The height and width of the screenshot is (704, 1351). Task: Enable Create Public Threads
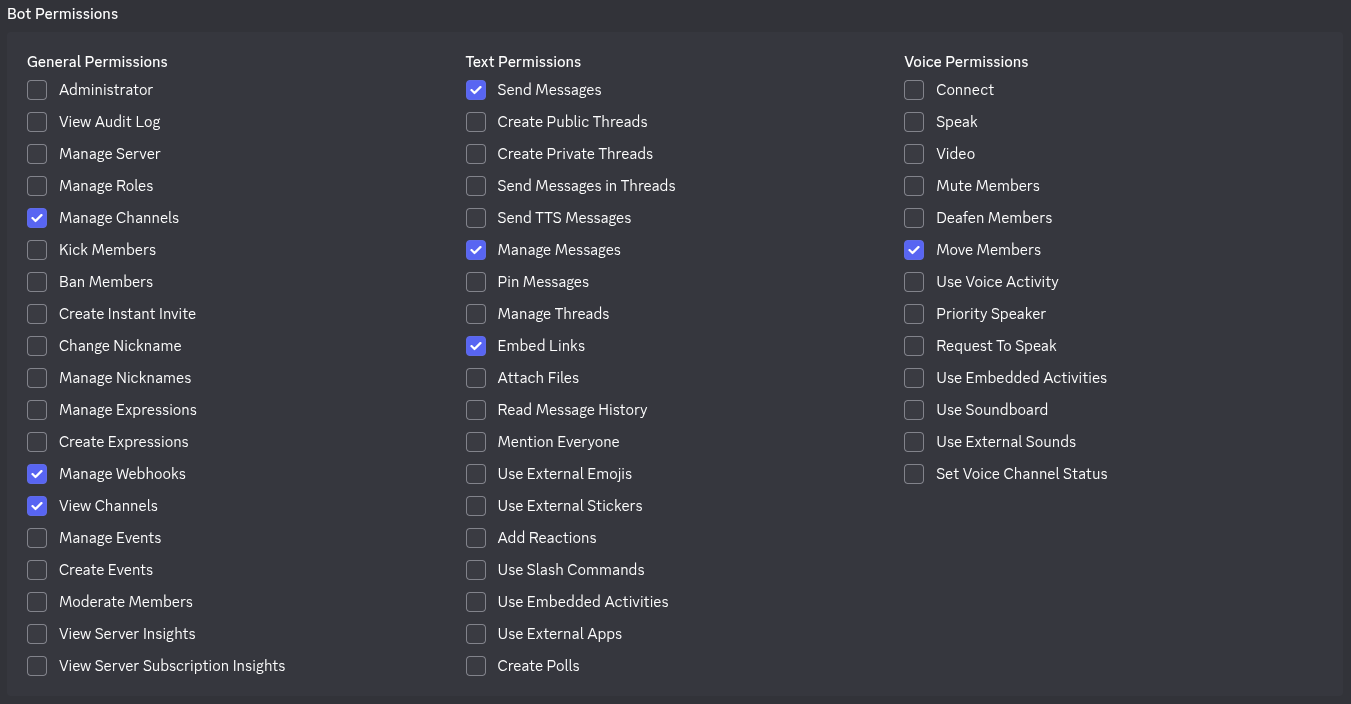(x=476, y=121)
